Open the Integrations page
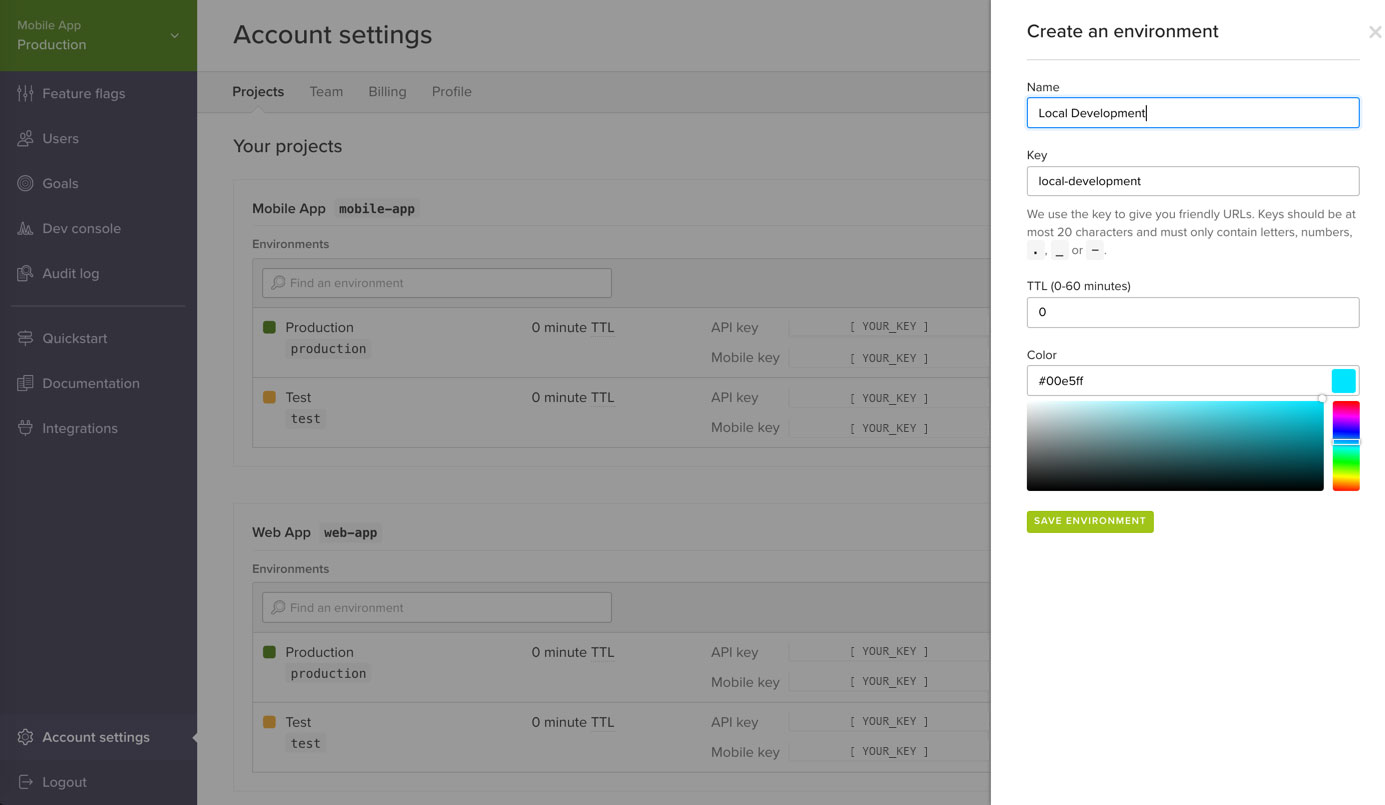This screenshot has height=805, width=1385. tap(78, 428)
